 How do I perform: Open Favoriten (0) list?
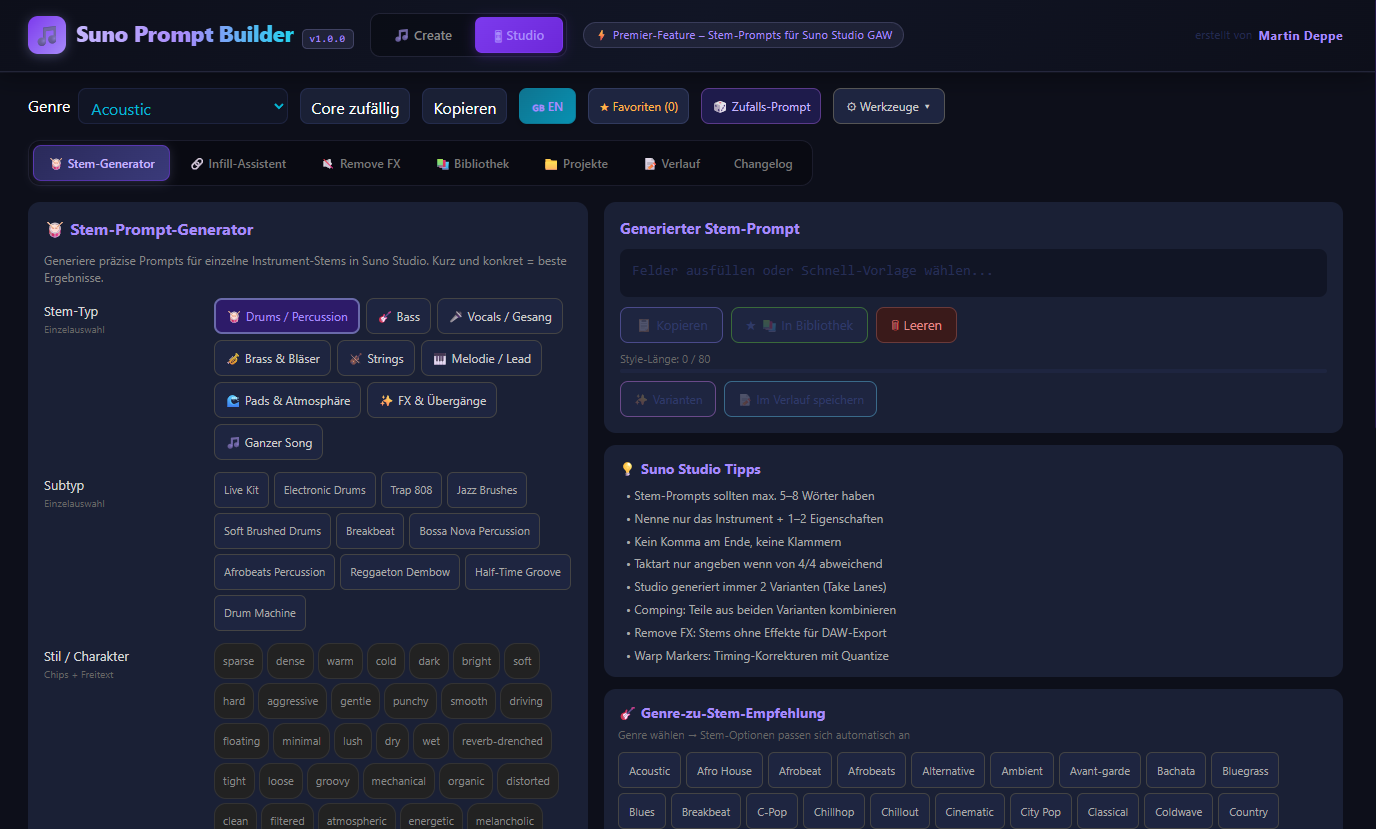pos(638,106)
